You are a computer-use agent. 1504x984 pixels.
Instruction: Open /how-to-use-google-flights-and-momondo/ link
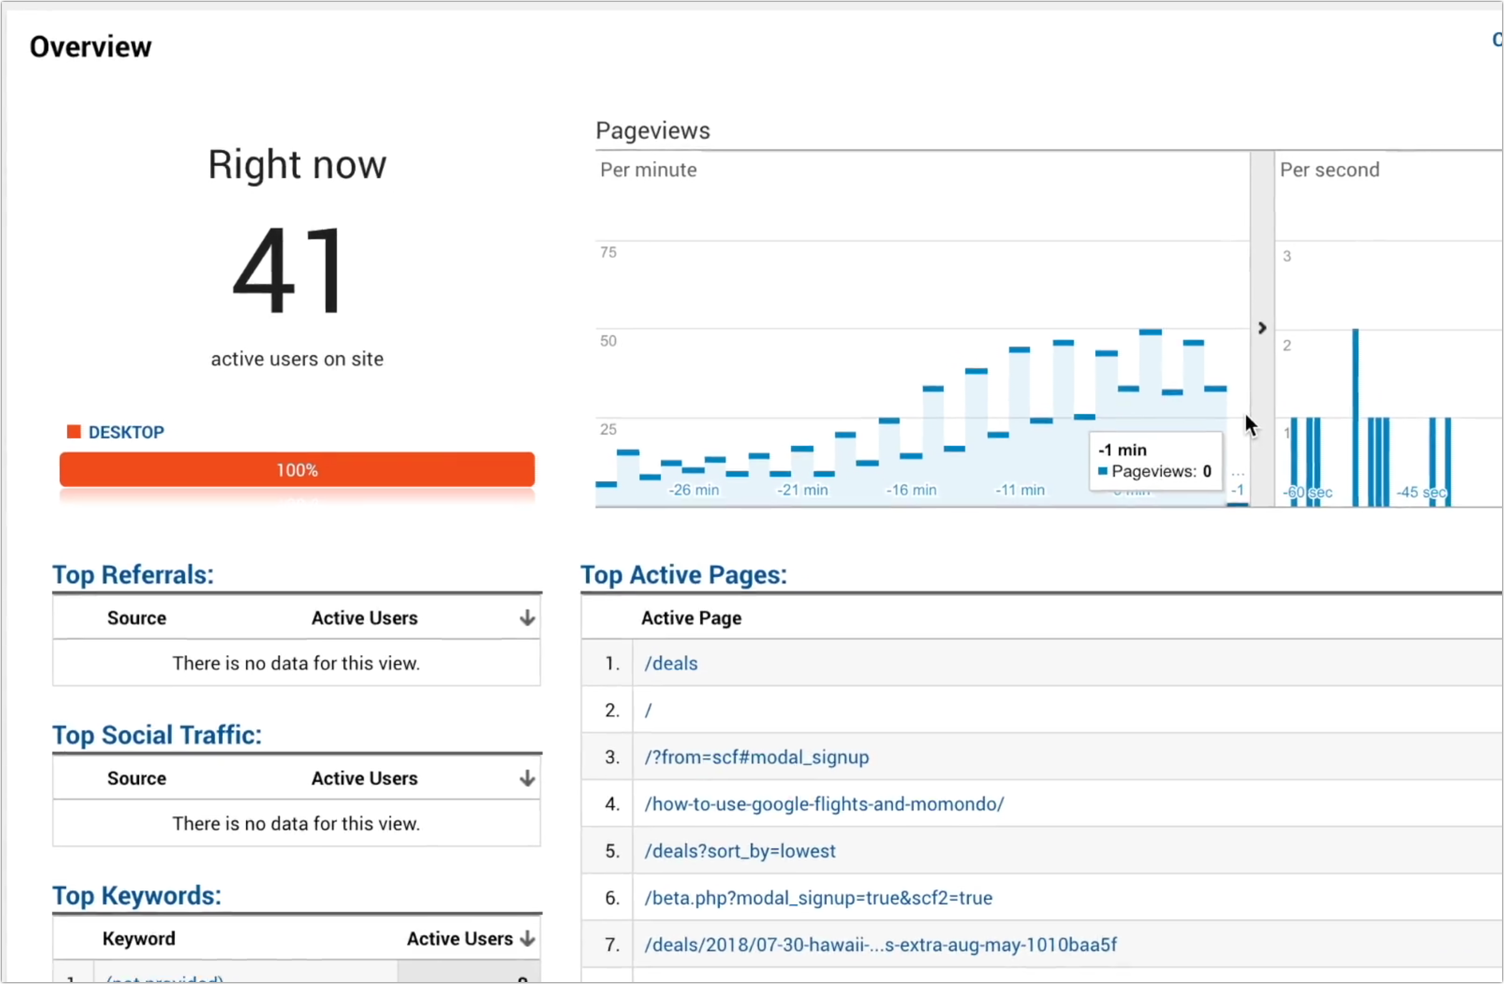click(824, 804)
